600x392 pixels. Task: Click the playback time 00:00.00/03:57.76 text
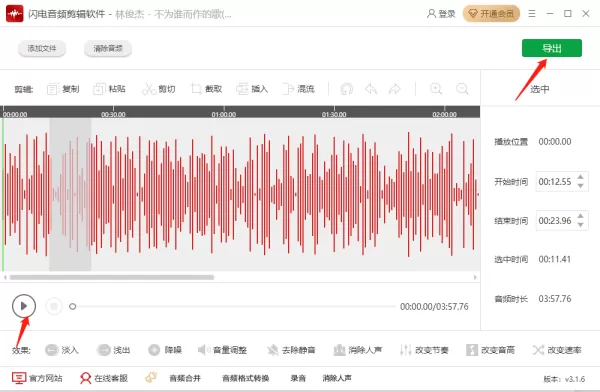click(434, 307)
